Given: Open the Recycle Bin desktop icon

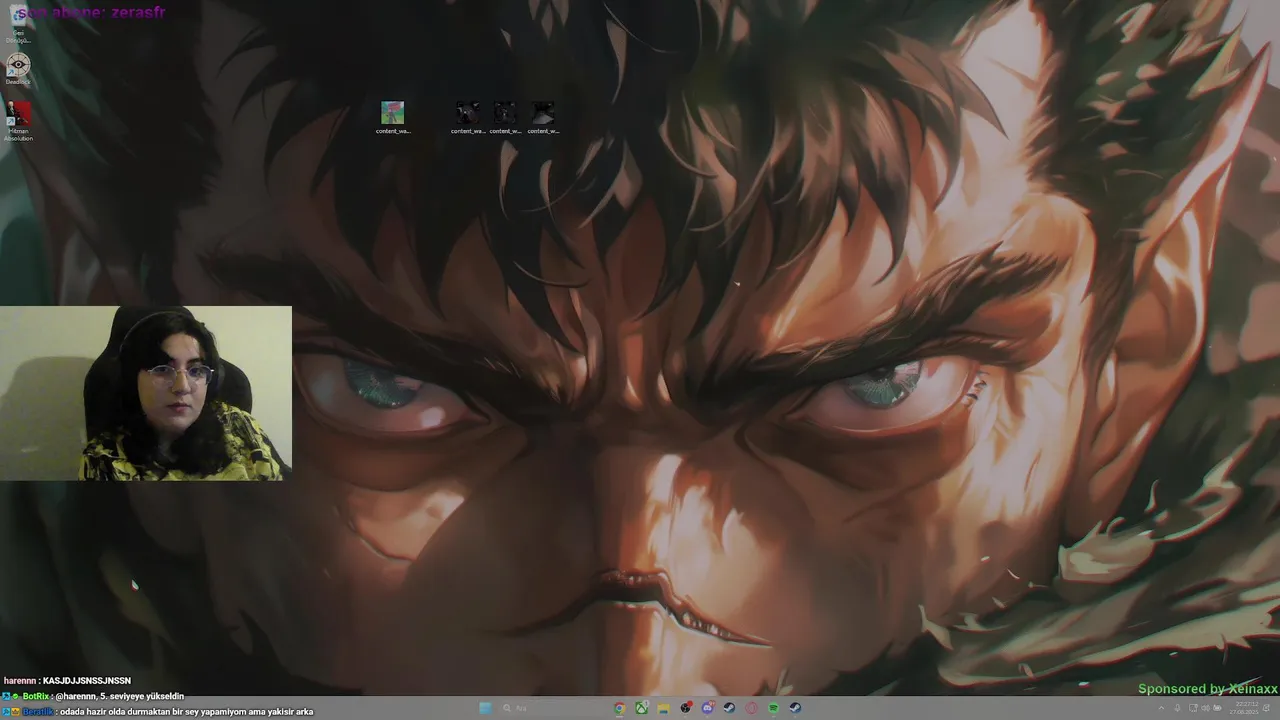Looking at the screenshot, I should coord(18,26).
